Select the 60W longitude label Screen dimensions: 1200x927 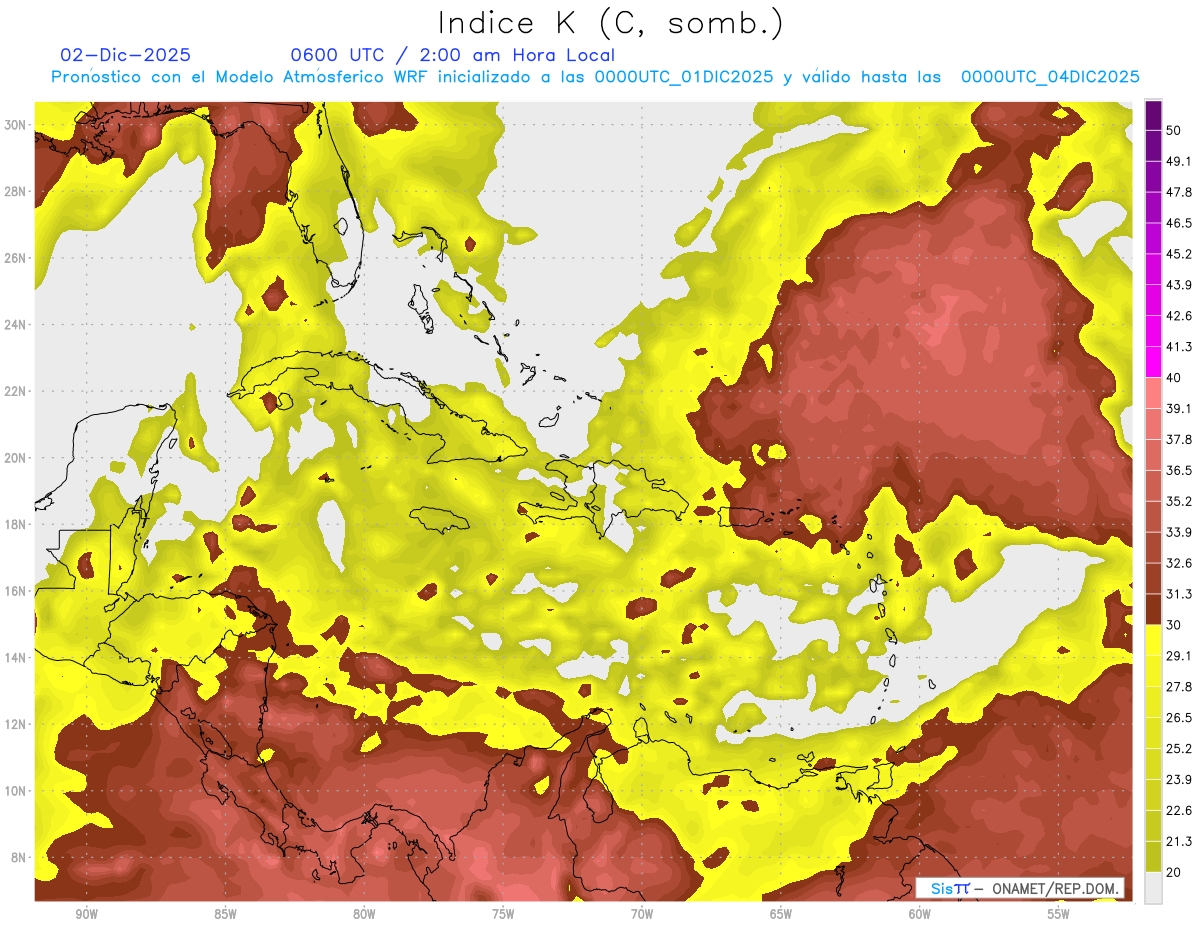point(920,914)
